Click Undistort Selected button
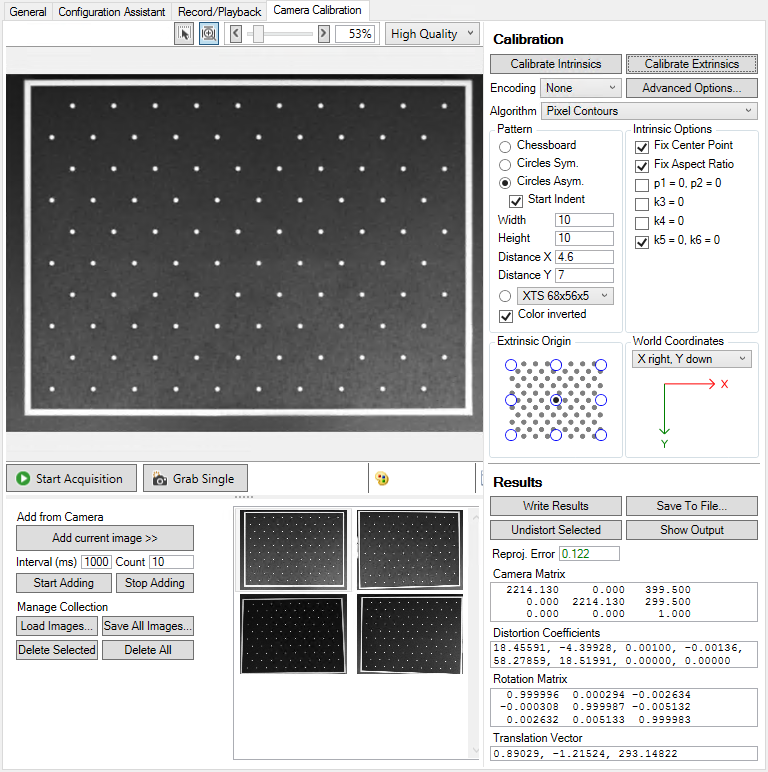768x772 pixels. (556, 530)
